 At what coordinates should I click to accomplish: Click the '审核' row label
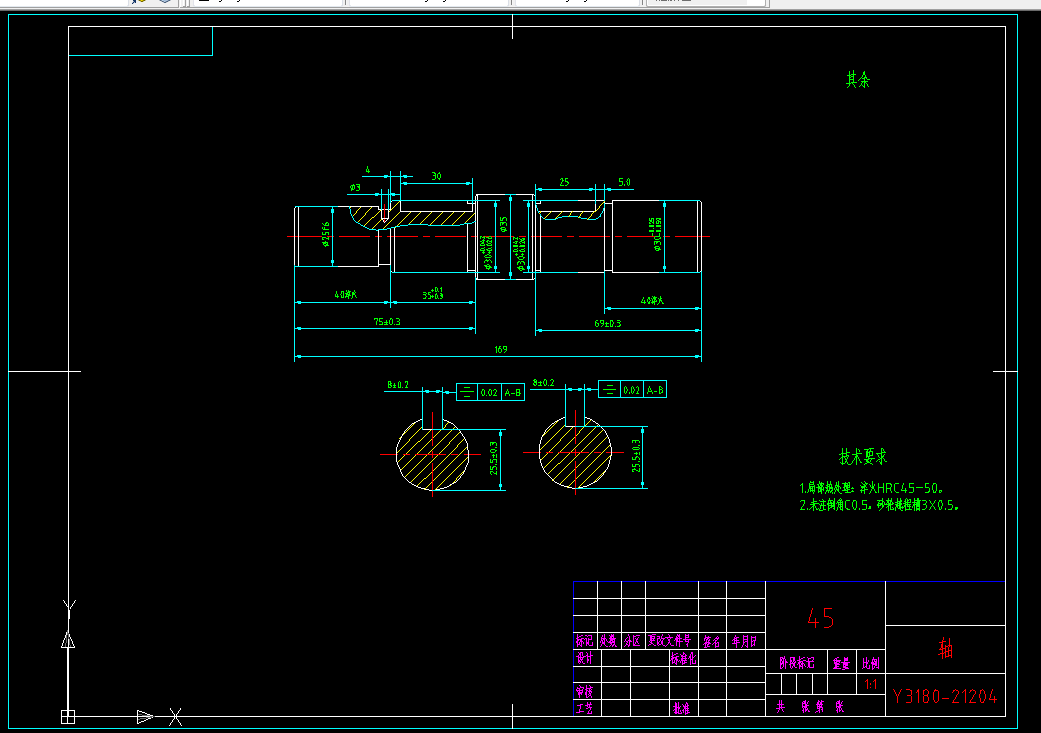(584, 691)
